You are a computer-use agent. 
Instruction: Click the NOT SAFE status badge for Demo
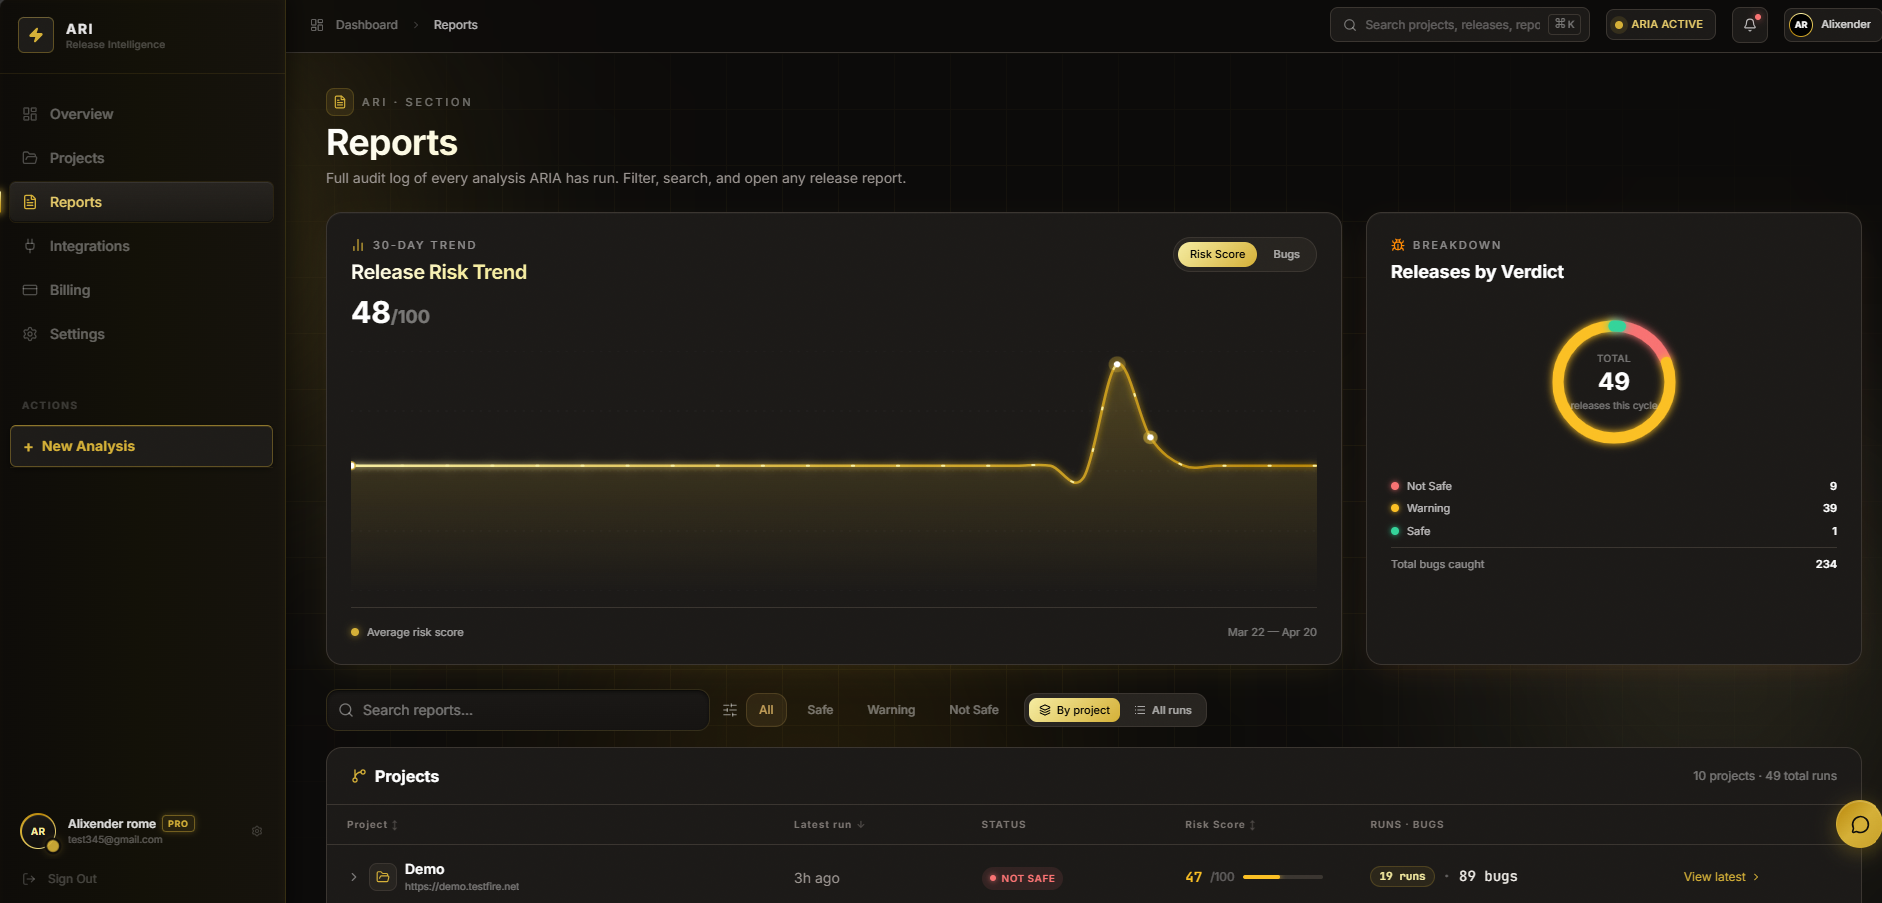1022,878
